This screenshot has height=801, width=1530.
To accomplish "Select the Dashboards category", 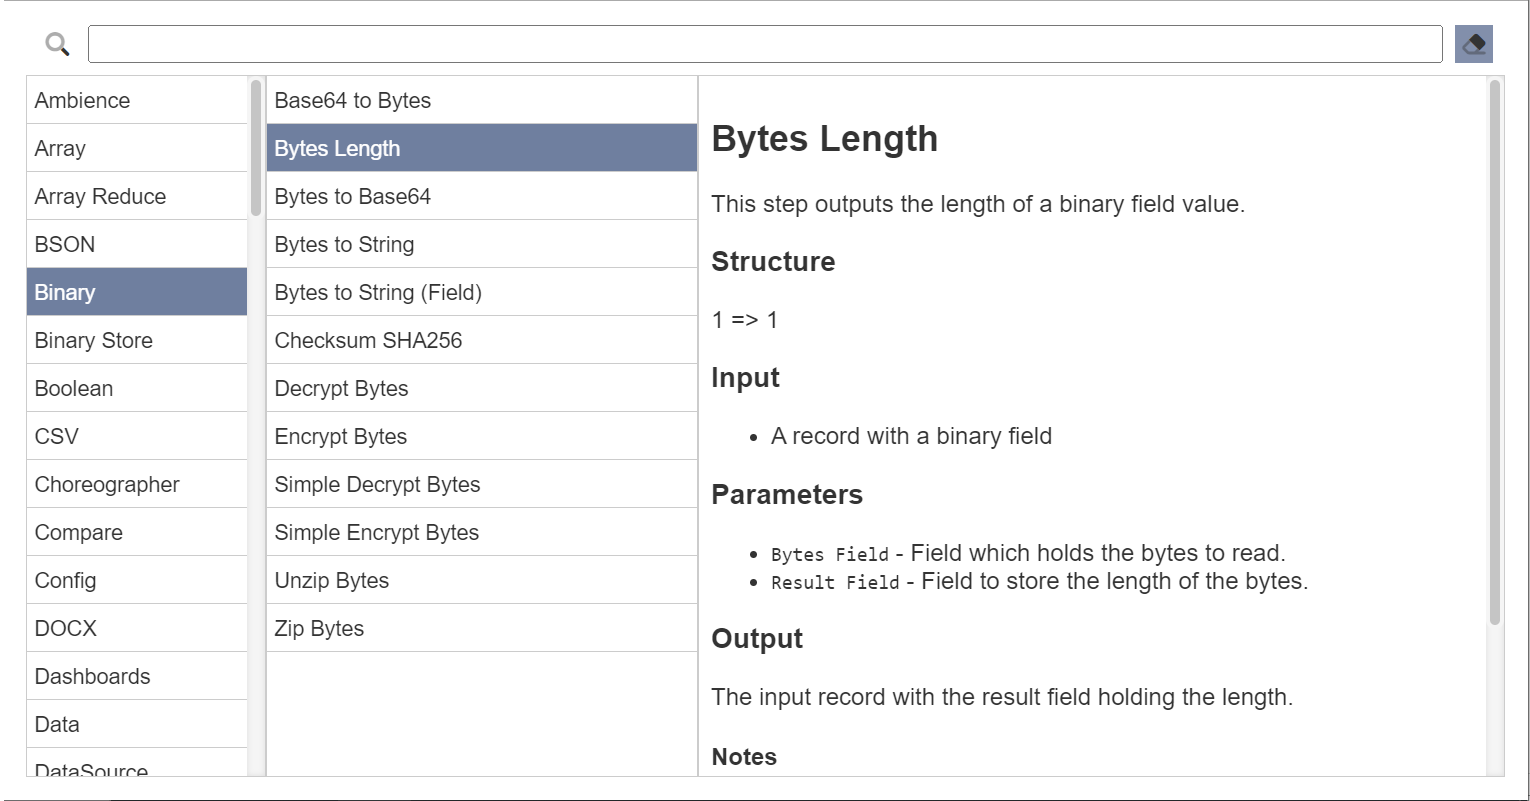I will 137,676.
